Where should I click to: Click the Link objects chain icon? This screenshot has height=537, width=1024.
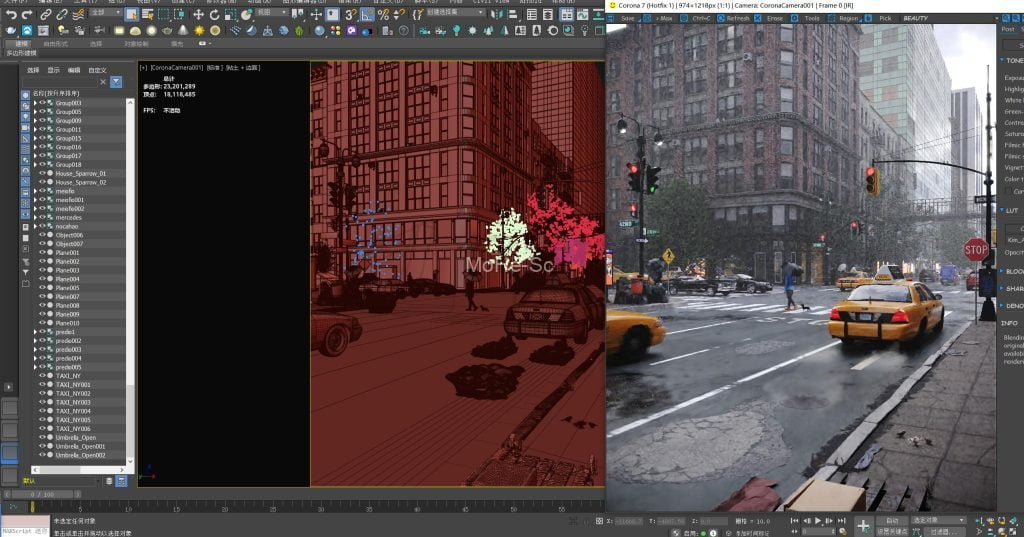[46, 15]
